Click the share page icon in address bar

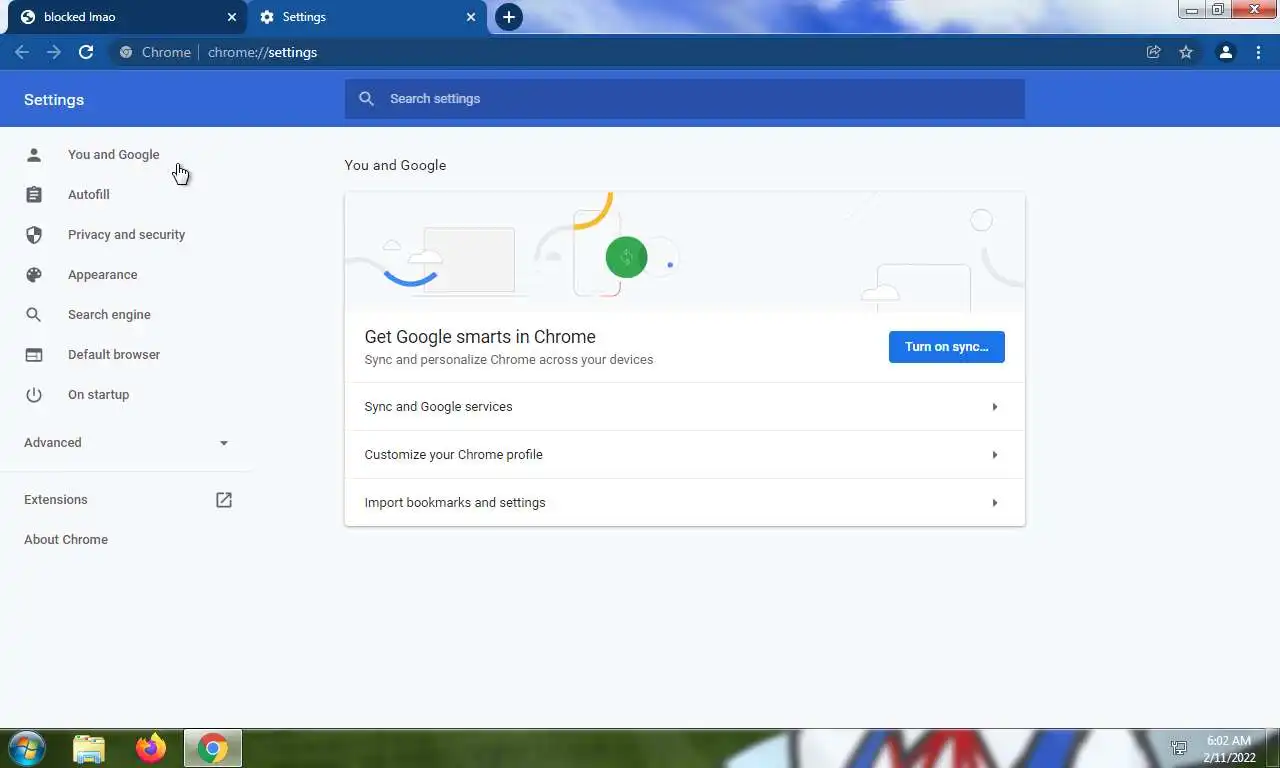1154,52
